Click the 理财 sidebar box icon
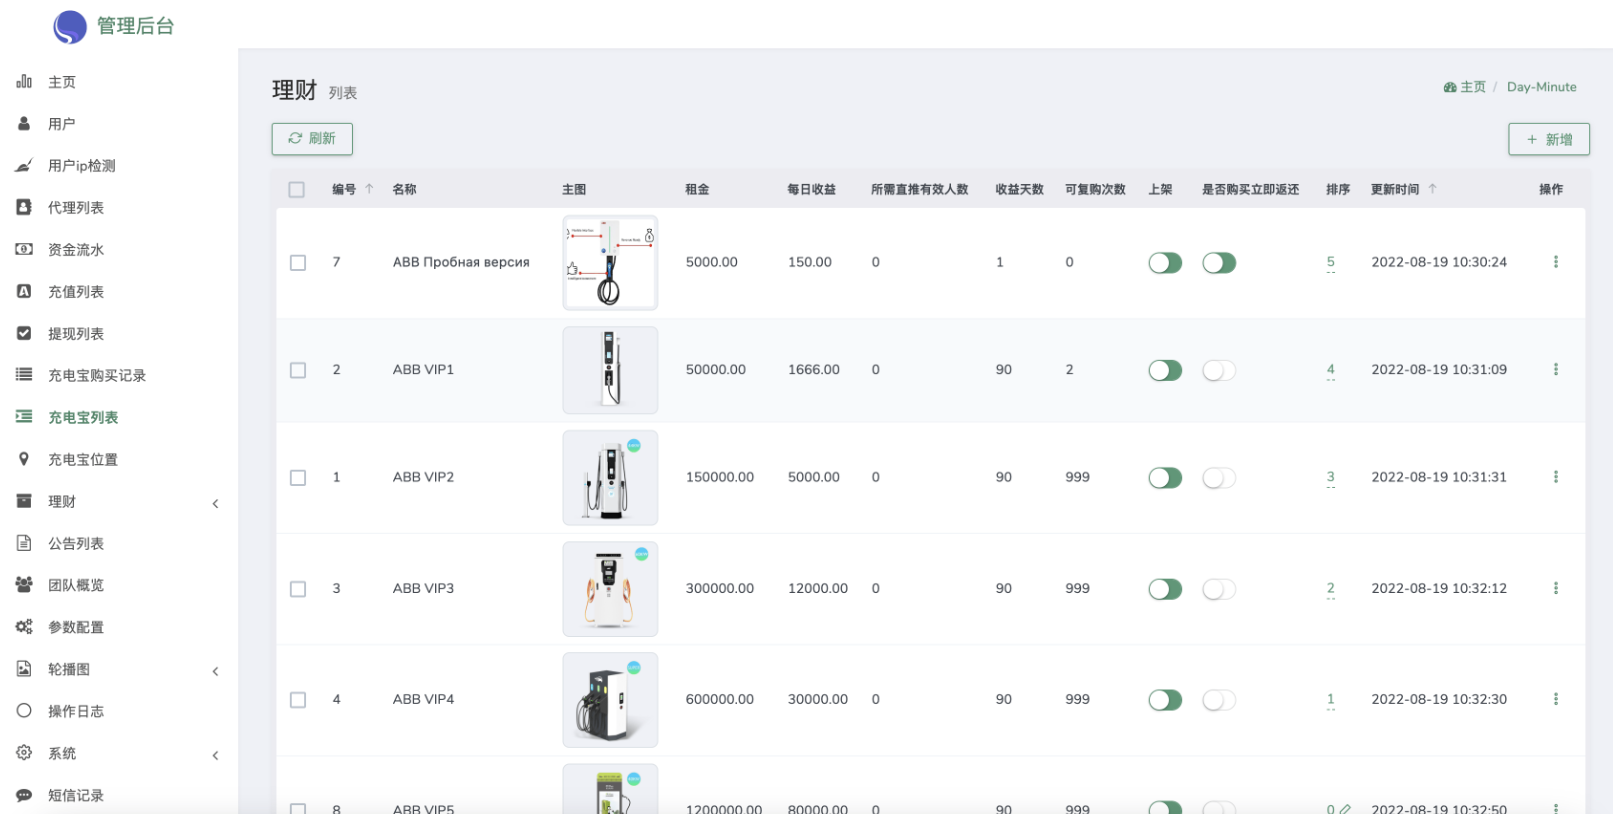 click(x=24, y=501)
